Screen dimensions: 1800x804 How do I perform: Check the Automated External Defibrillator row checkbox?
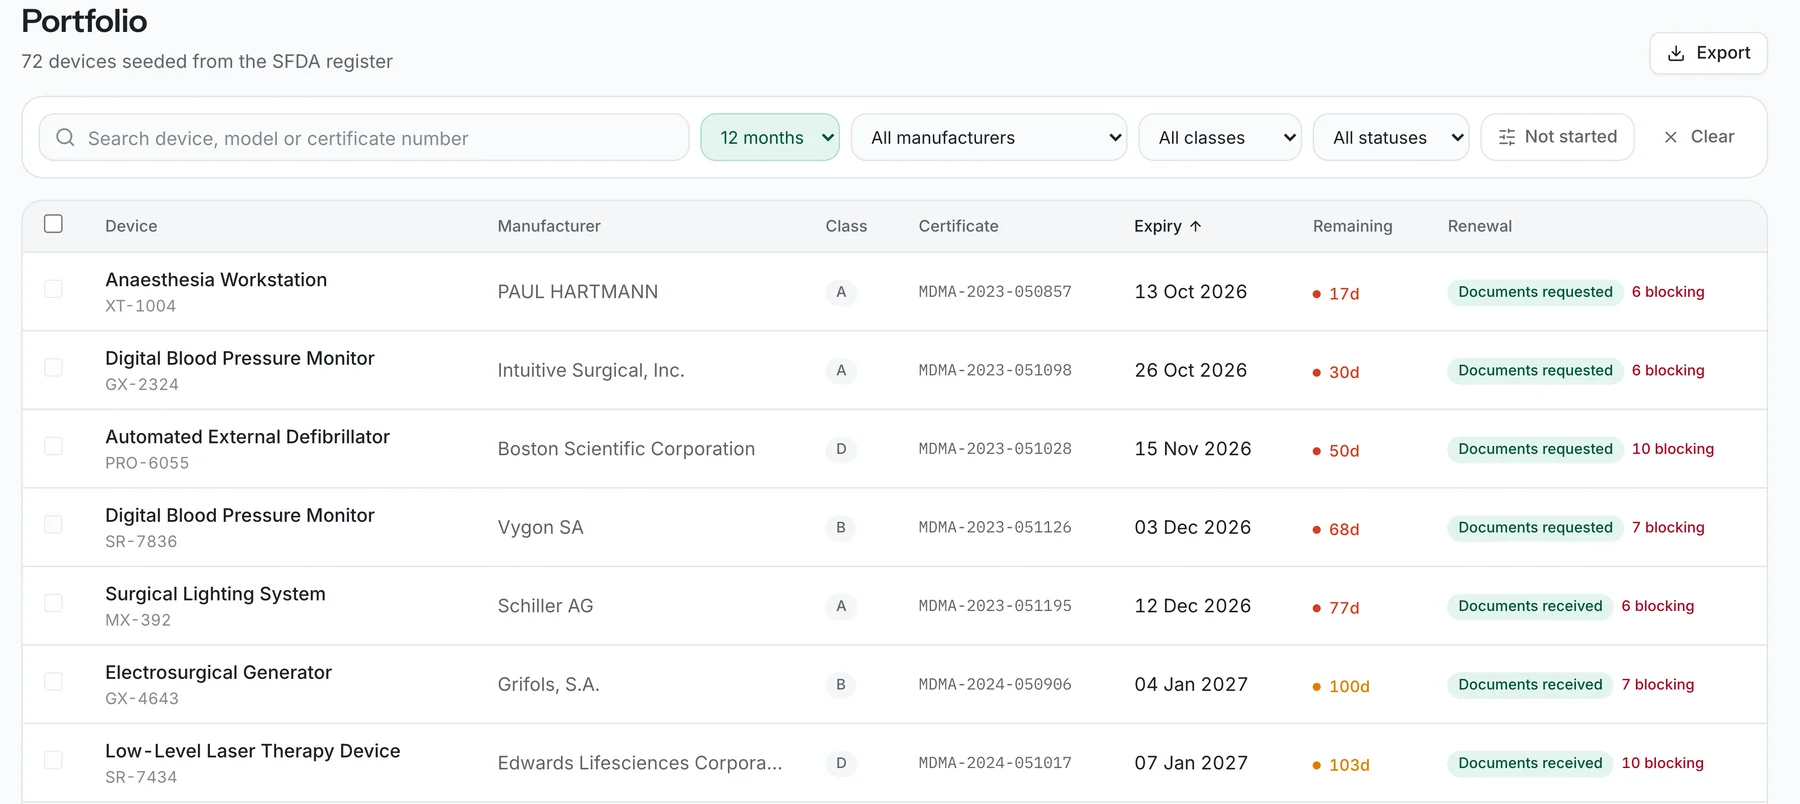pyautogui.click(x=53, y=446)
